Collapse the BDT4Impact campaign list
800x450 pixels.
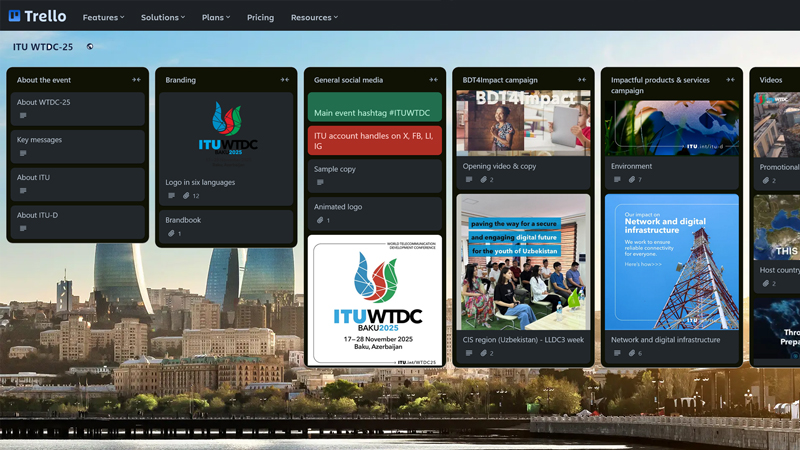pyautogui.click(x=582, y=80)
